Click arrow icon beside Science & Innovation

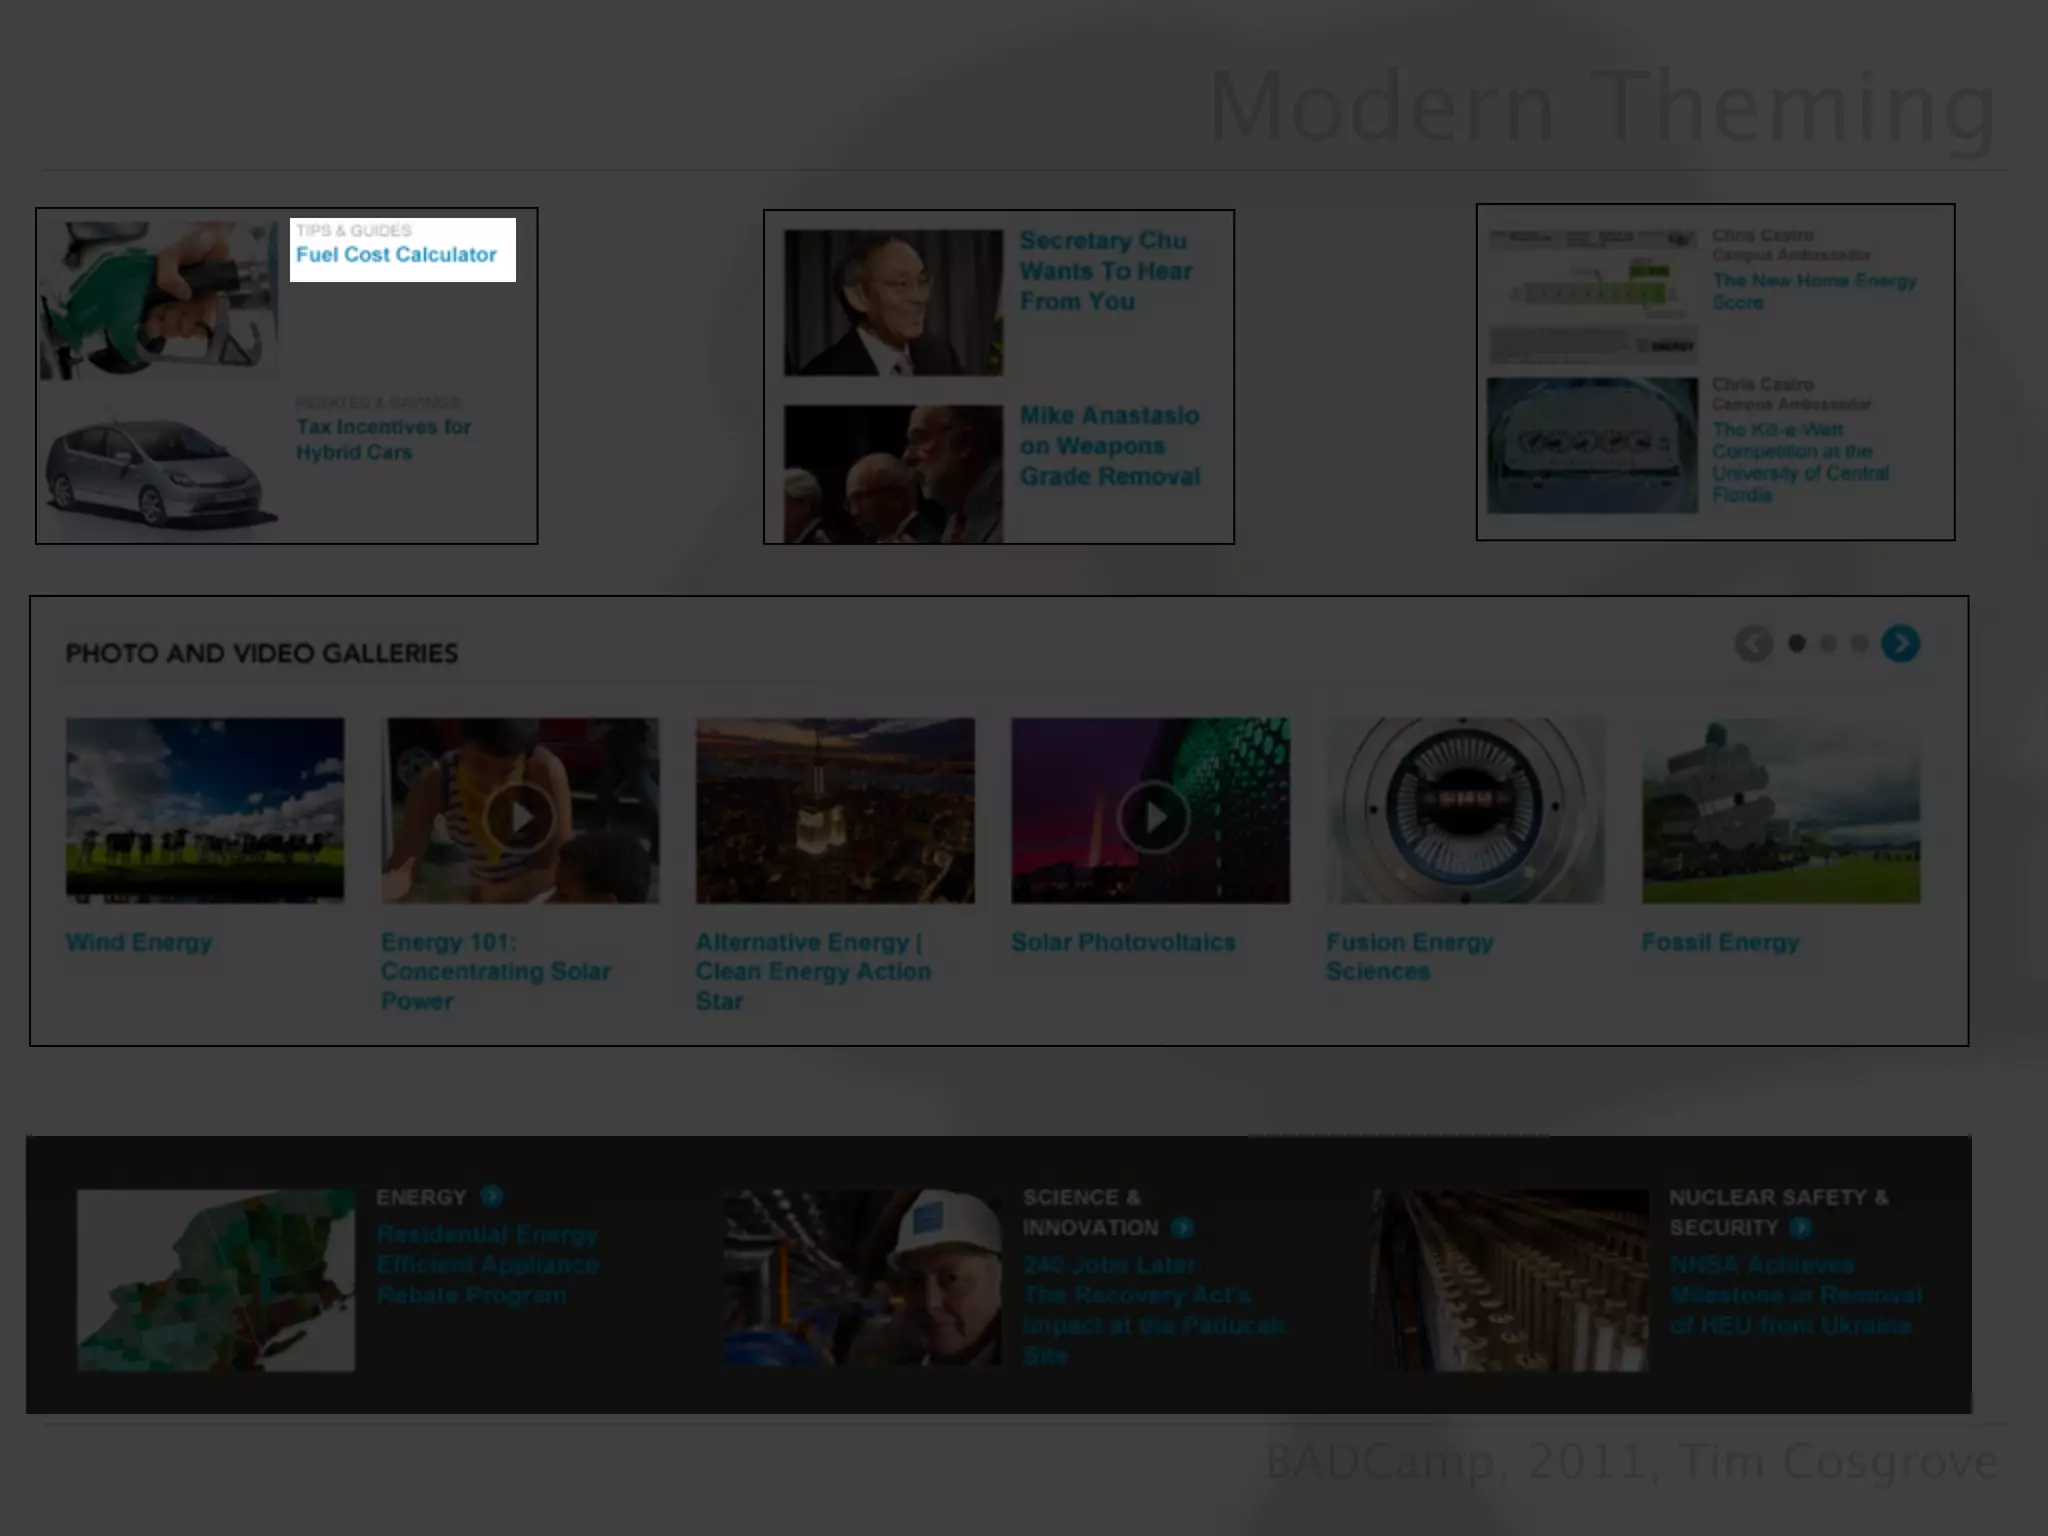coord(1182,1227)
